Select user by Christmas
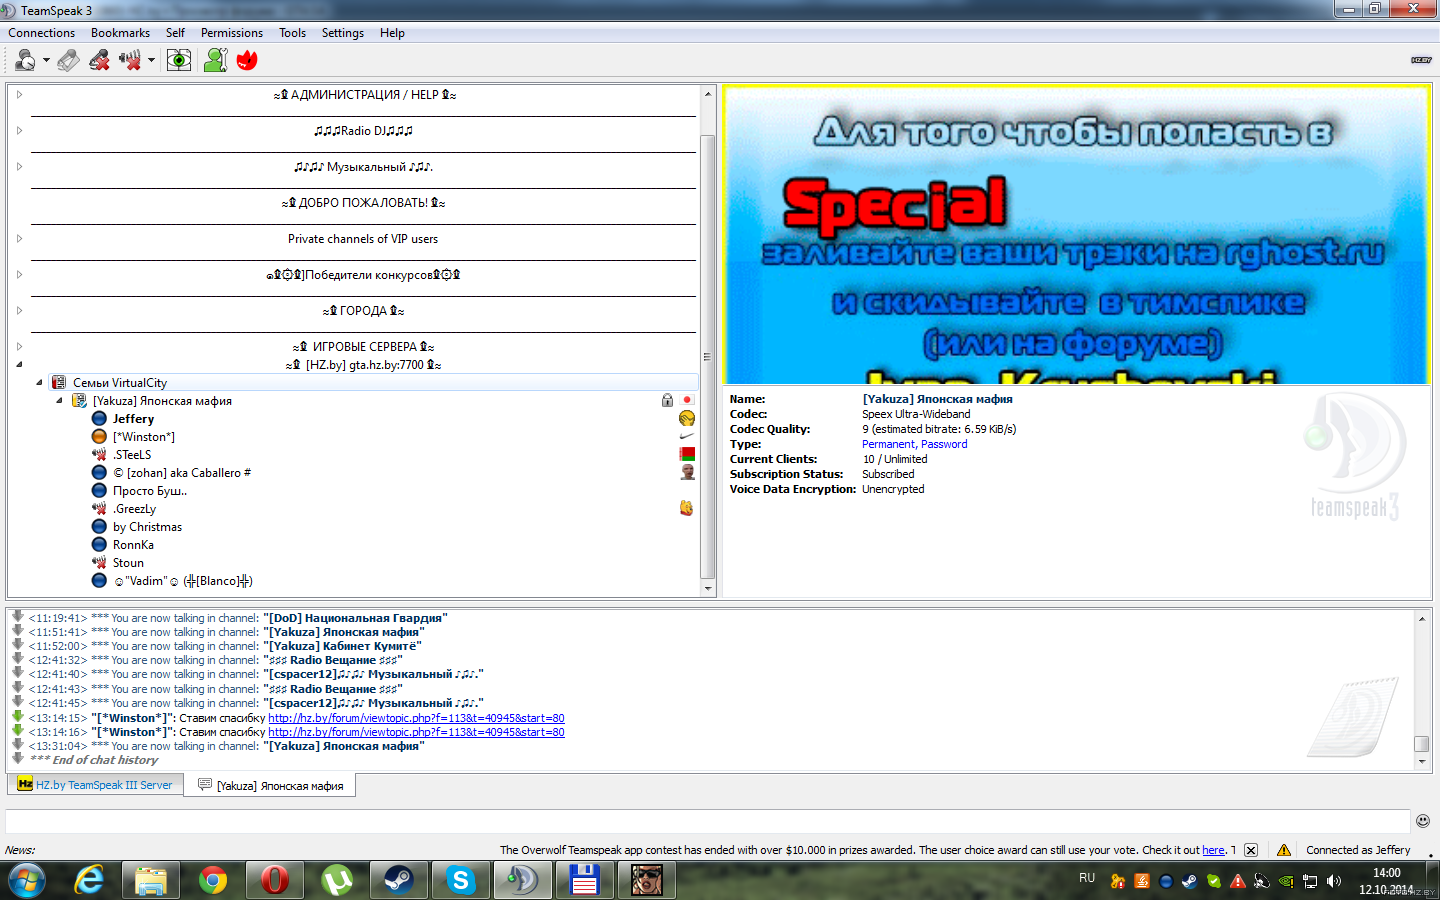The width and height of the screenshot is (1440, 900). (147, 527)
